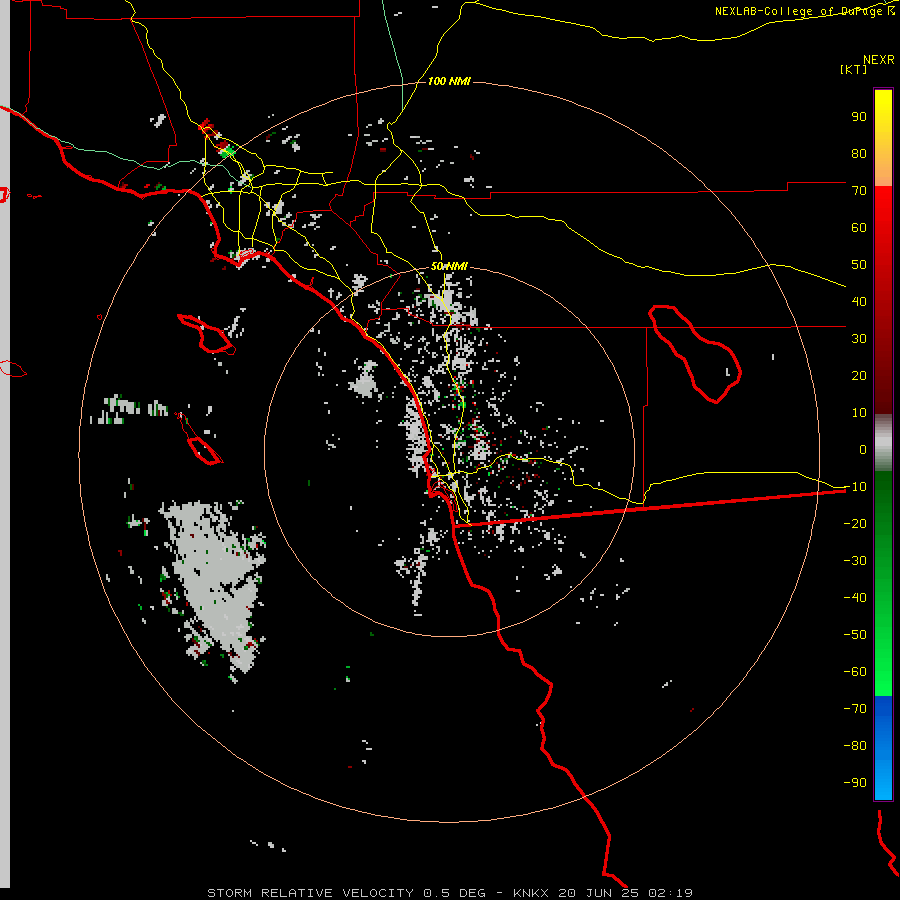Image resolution: width=900 pixels, height=900 pixels.
Task: Click the NEXR label above color scale
Action: tap(879, 60)
